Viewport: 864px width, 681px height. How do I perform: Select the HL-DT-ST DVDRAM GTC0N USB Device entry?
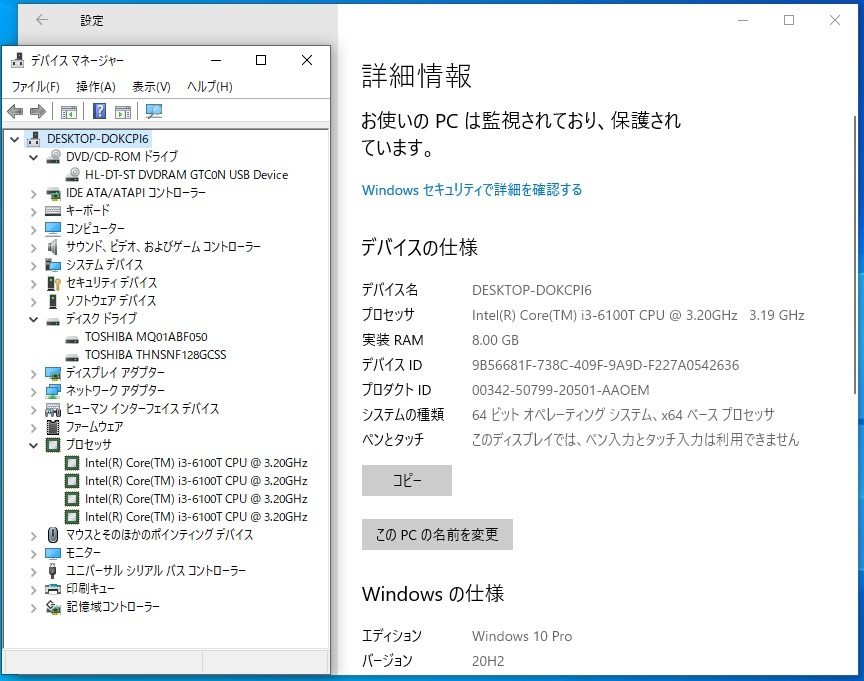(x=186, y=175)
